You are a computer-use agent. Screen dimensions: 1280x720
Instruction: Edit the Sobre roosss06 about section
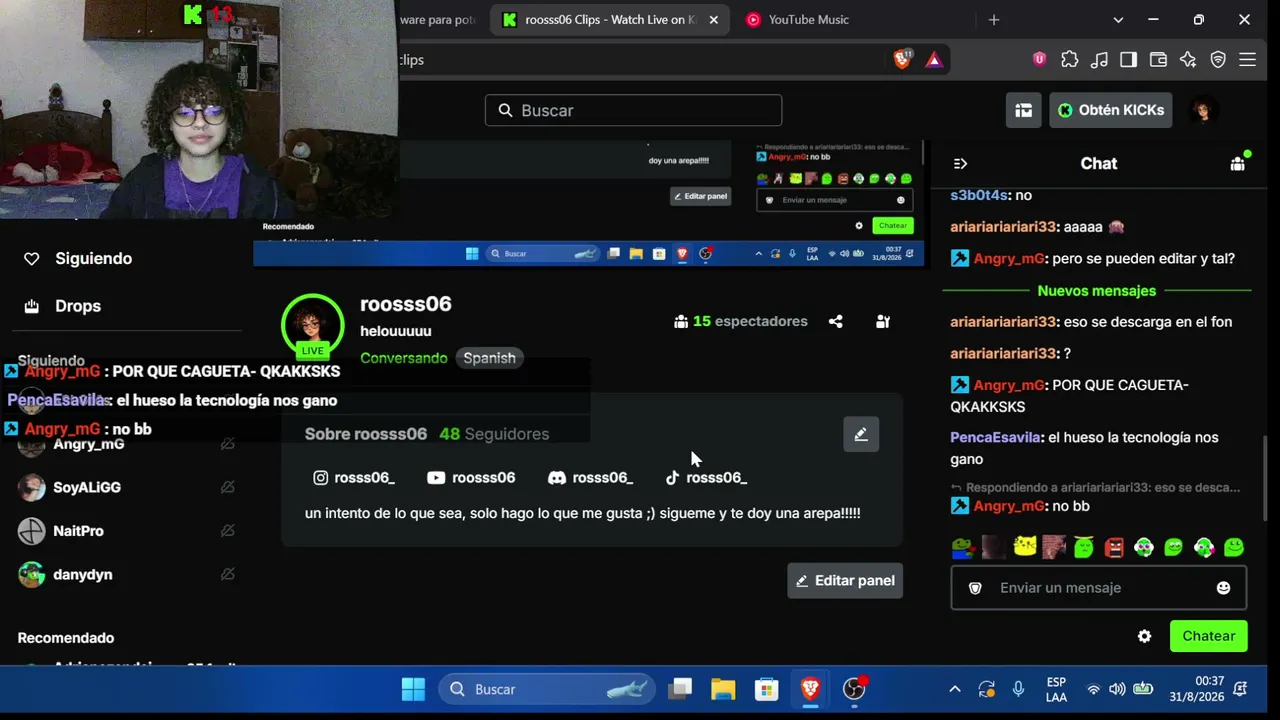tap(861, 434)
